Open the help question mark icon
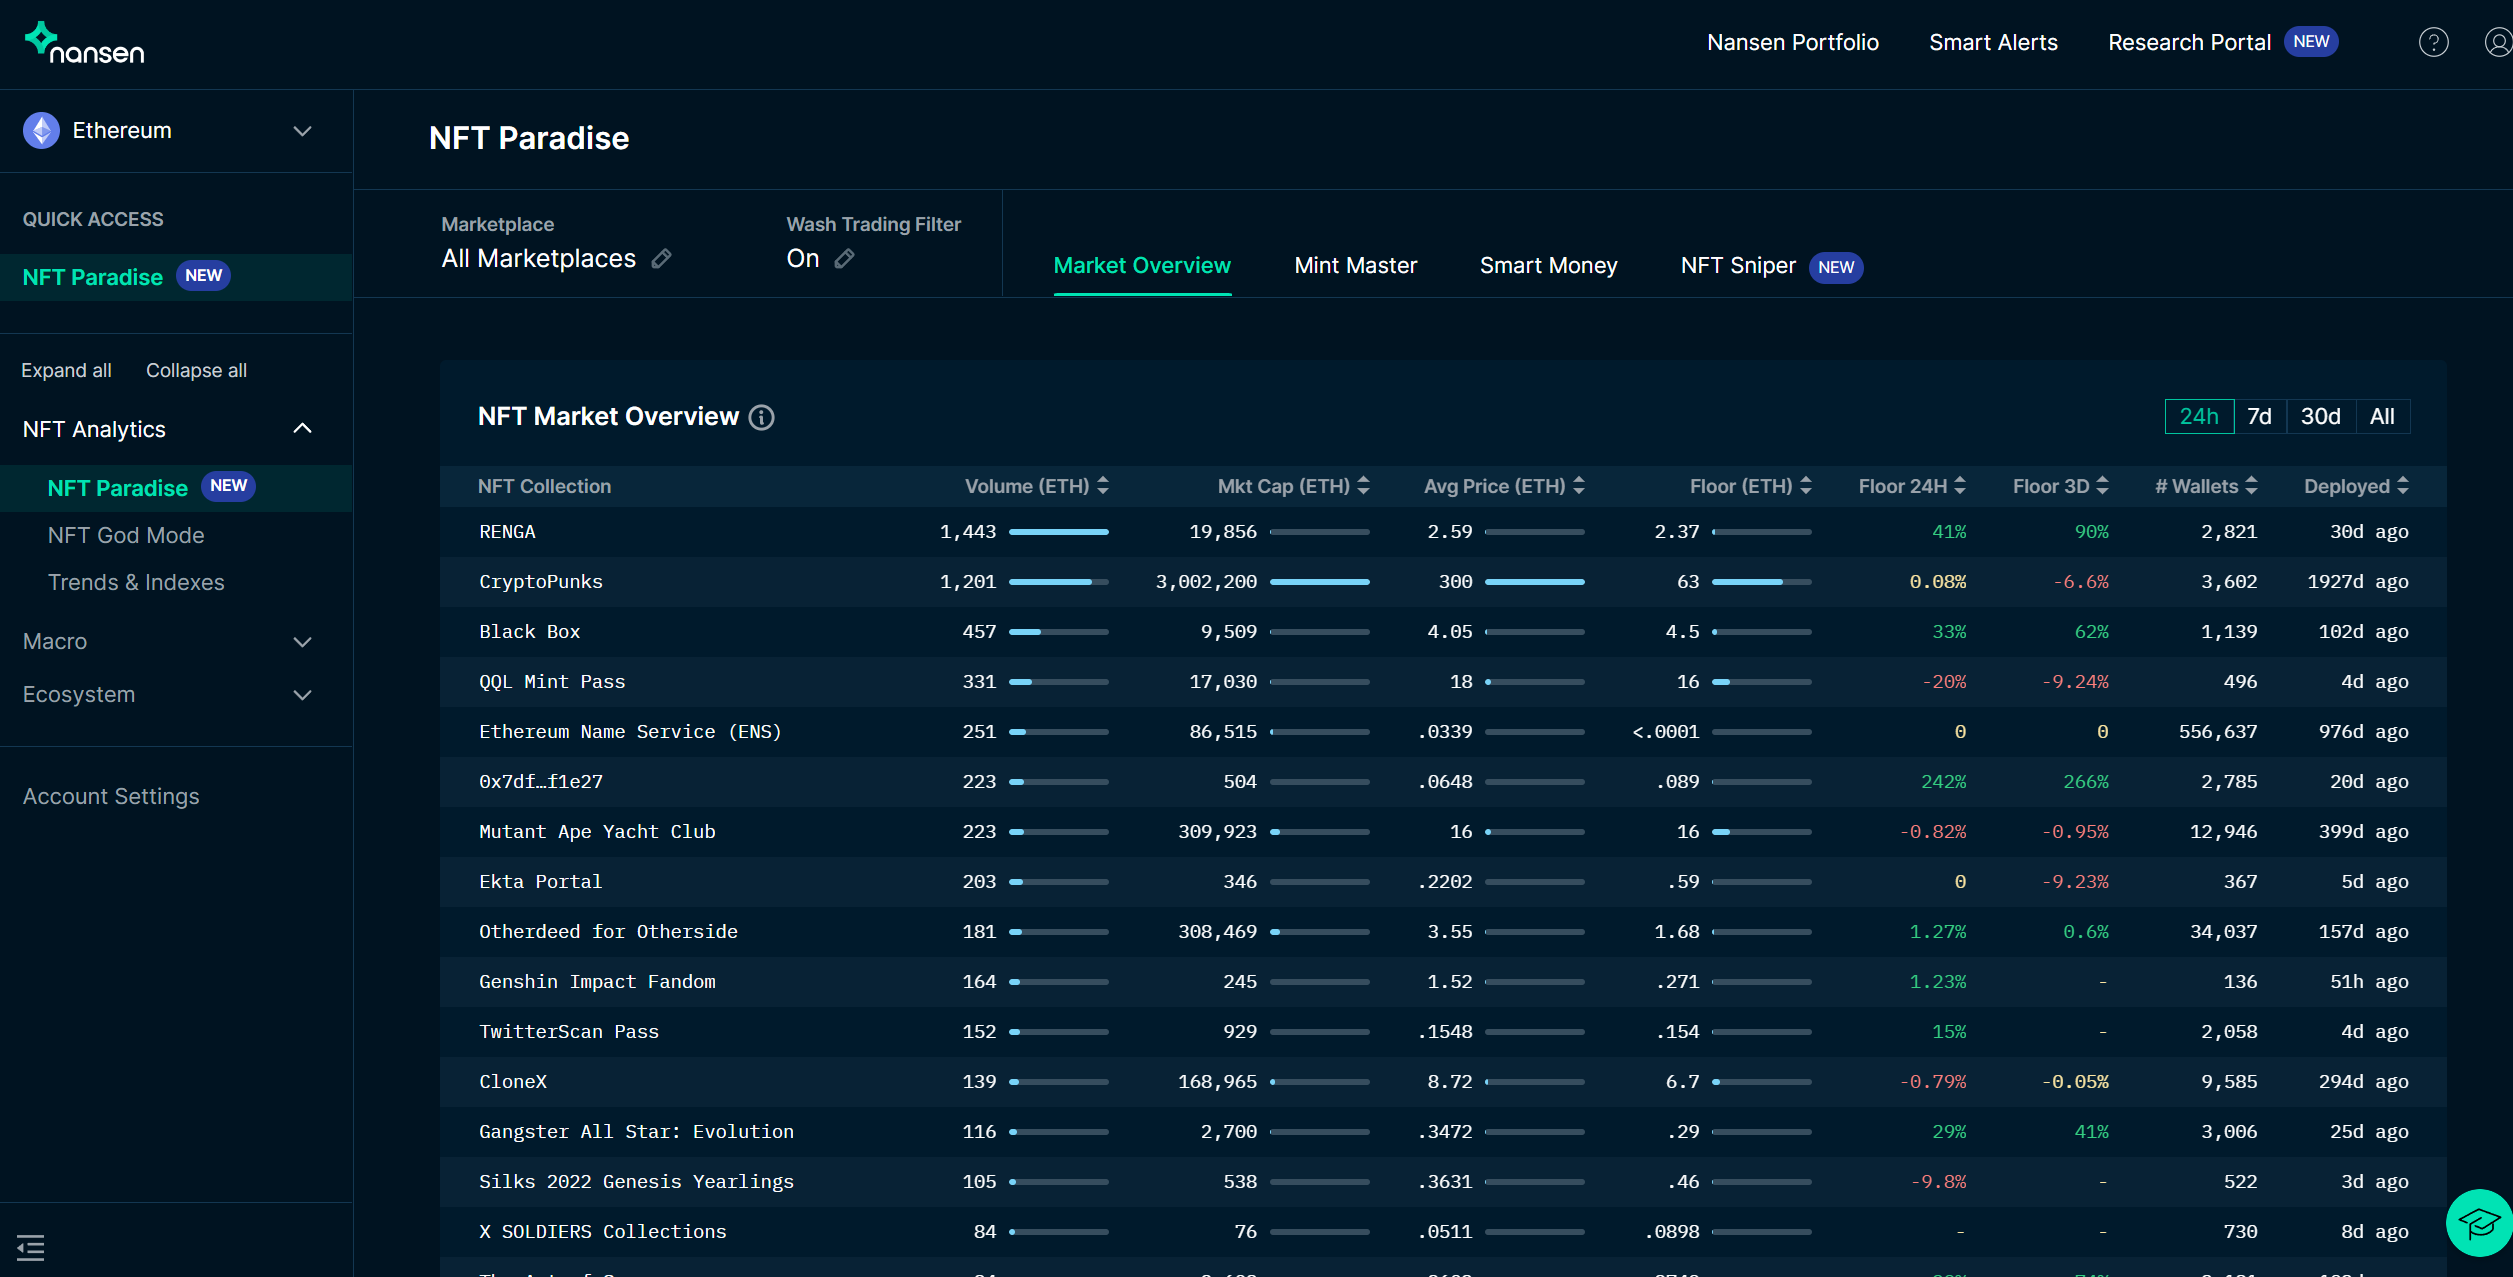 (2433, 42)
